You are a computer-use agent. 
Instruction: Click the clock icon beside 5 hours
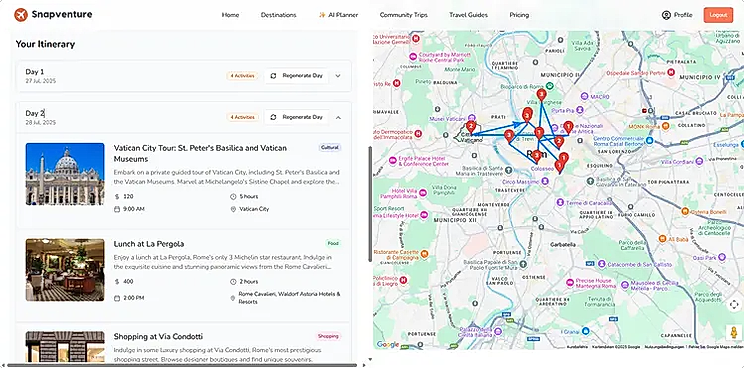pos(233,196)
